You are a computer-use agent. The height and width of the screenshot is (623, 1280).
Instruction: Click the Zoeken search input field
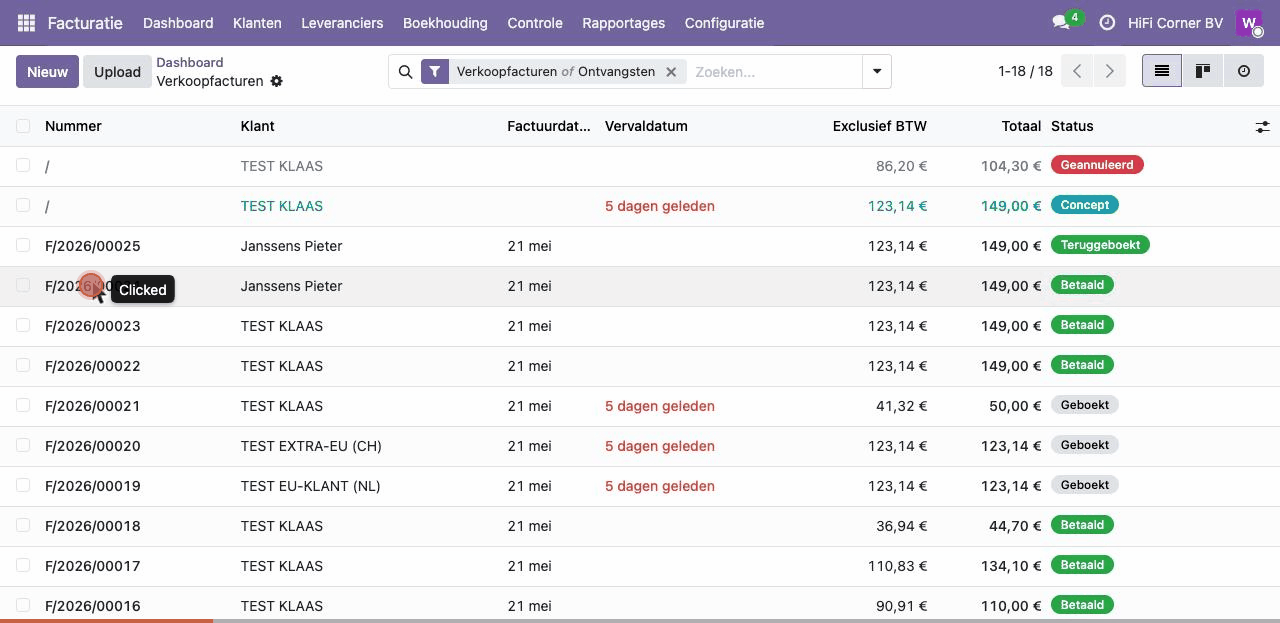tap(774, 72)
